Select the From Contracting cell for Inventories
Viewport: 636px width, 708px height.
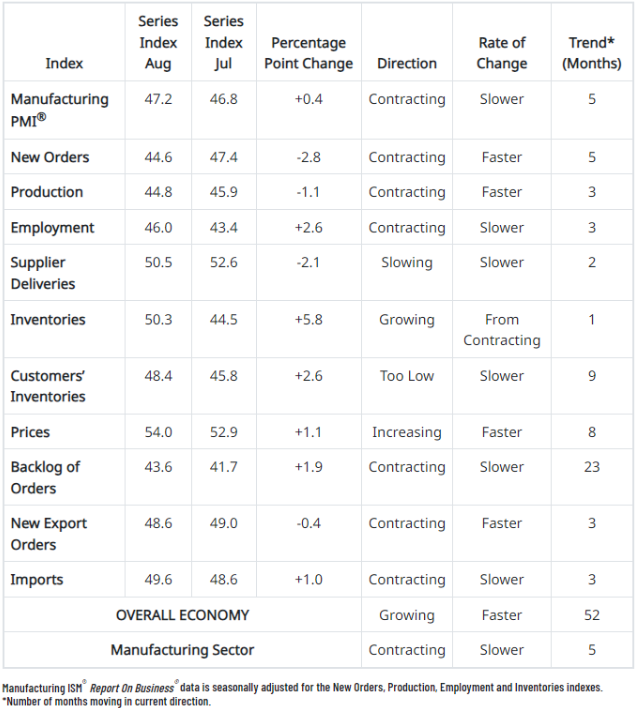502,330
